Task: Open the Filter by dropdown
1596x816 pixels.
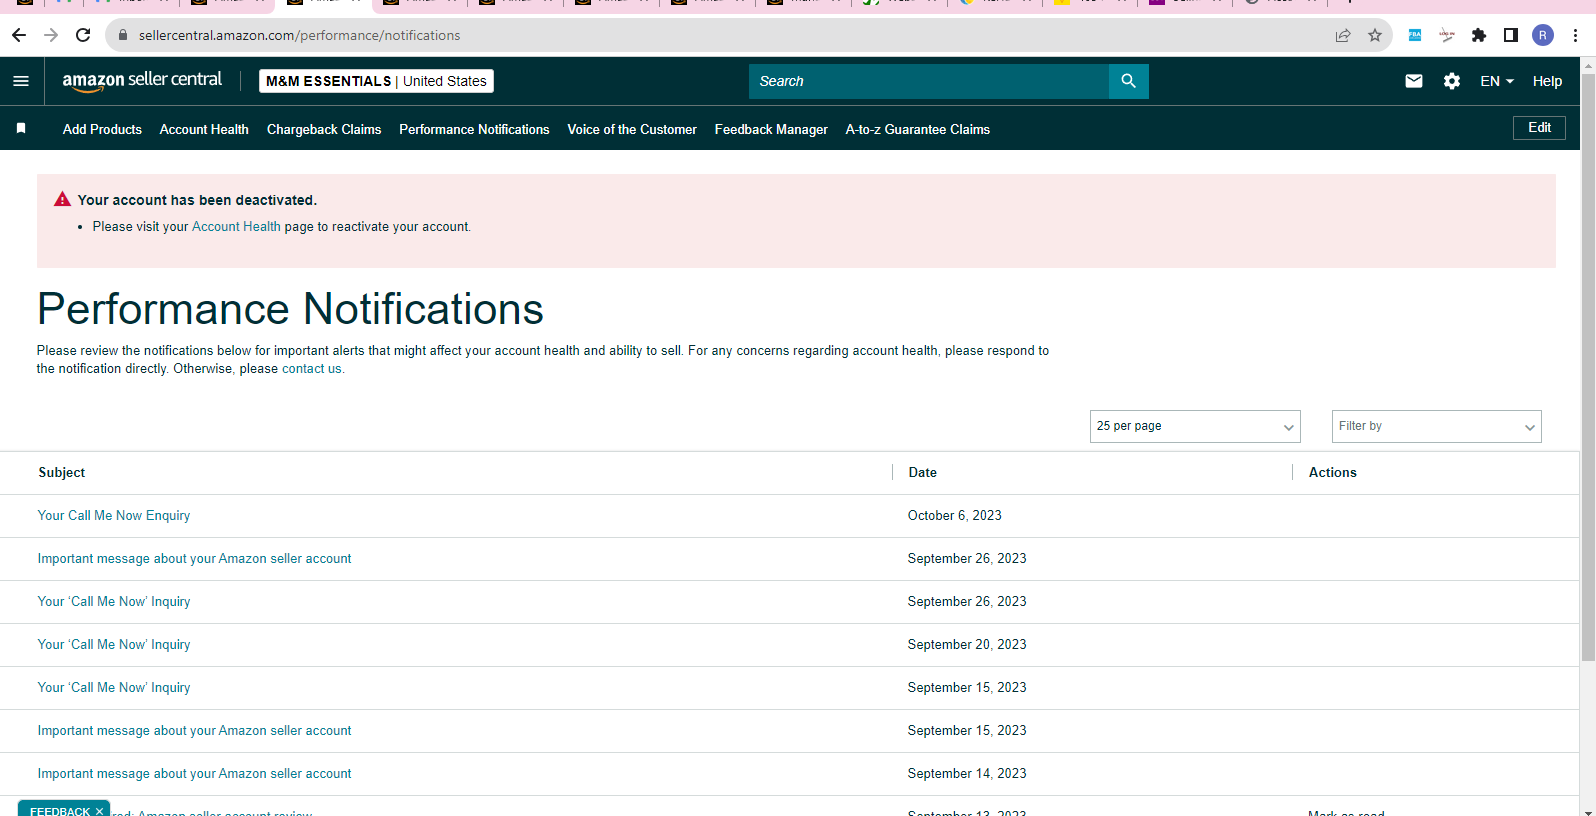Action: click(1436, 426)
